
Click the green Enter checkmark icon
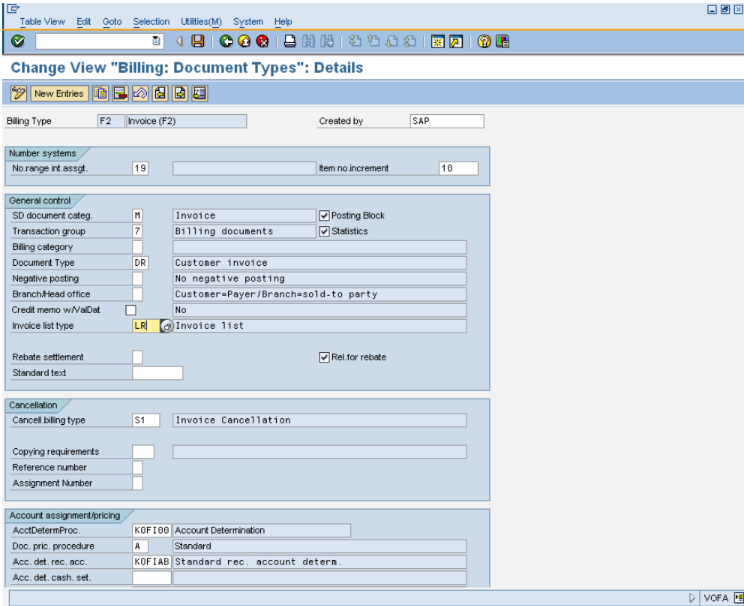(18, 41)
